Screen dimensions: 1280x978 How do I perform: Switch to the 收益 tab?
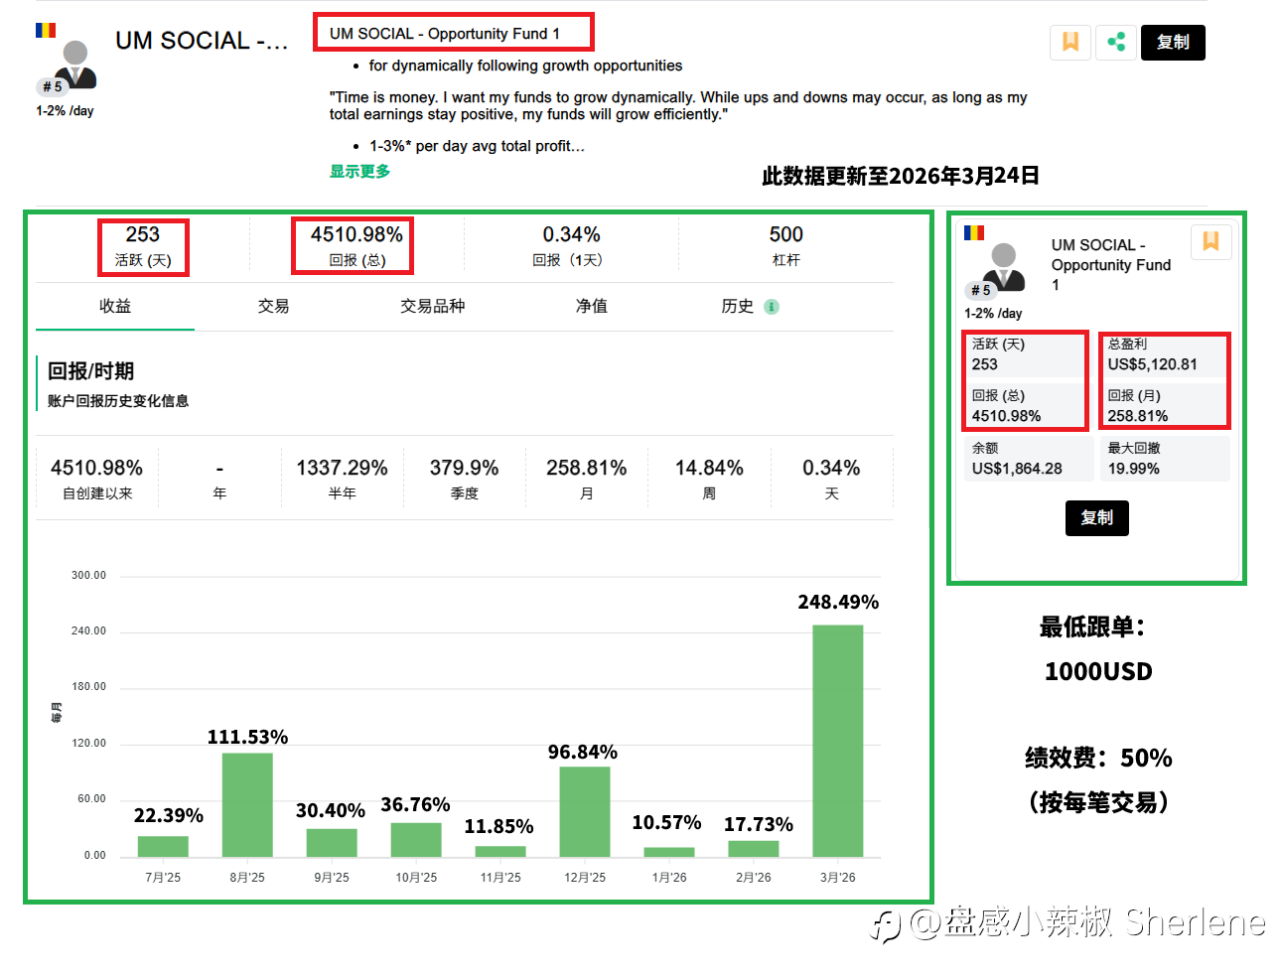(x=115, y=306)
